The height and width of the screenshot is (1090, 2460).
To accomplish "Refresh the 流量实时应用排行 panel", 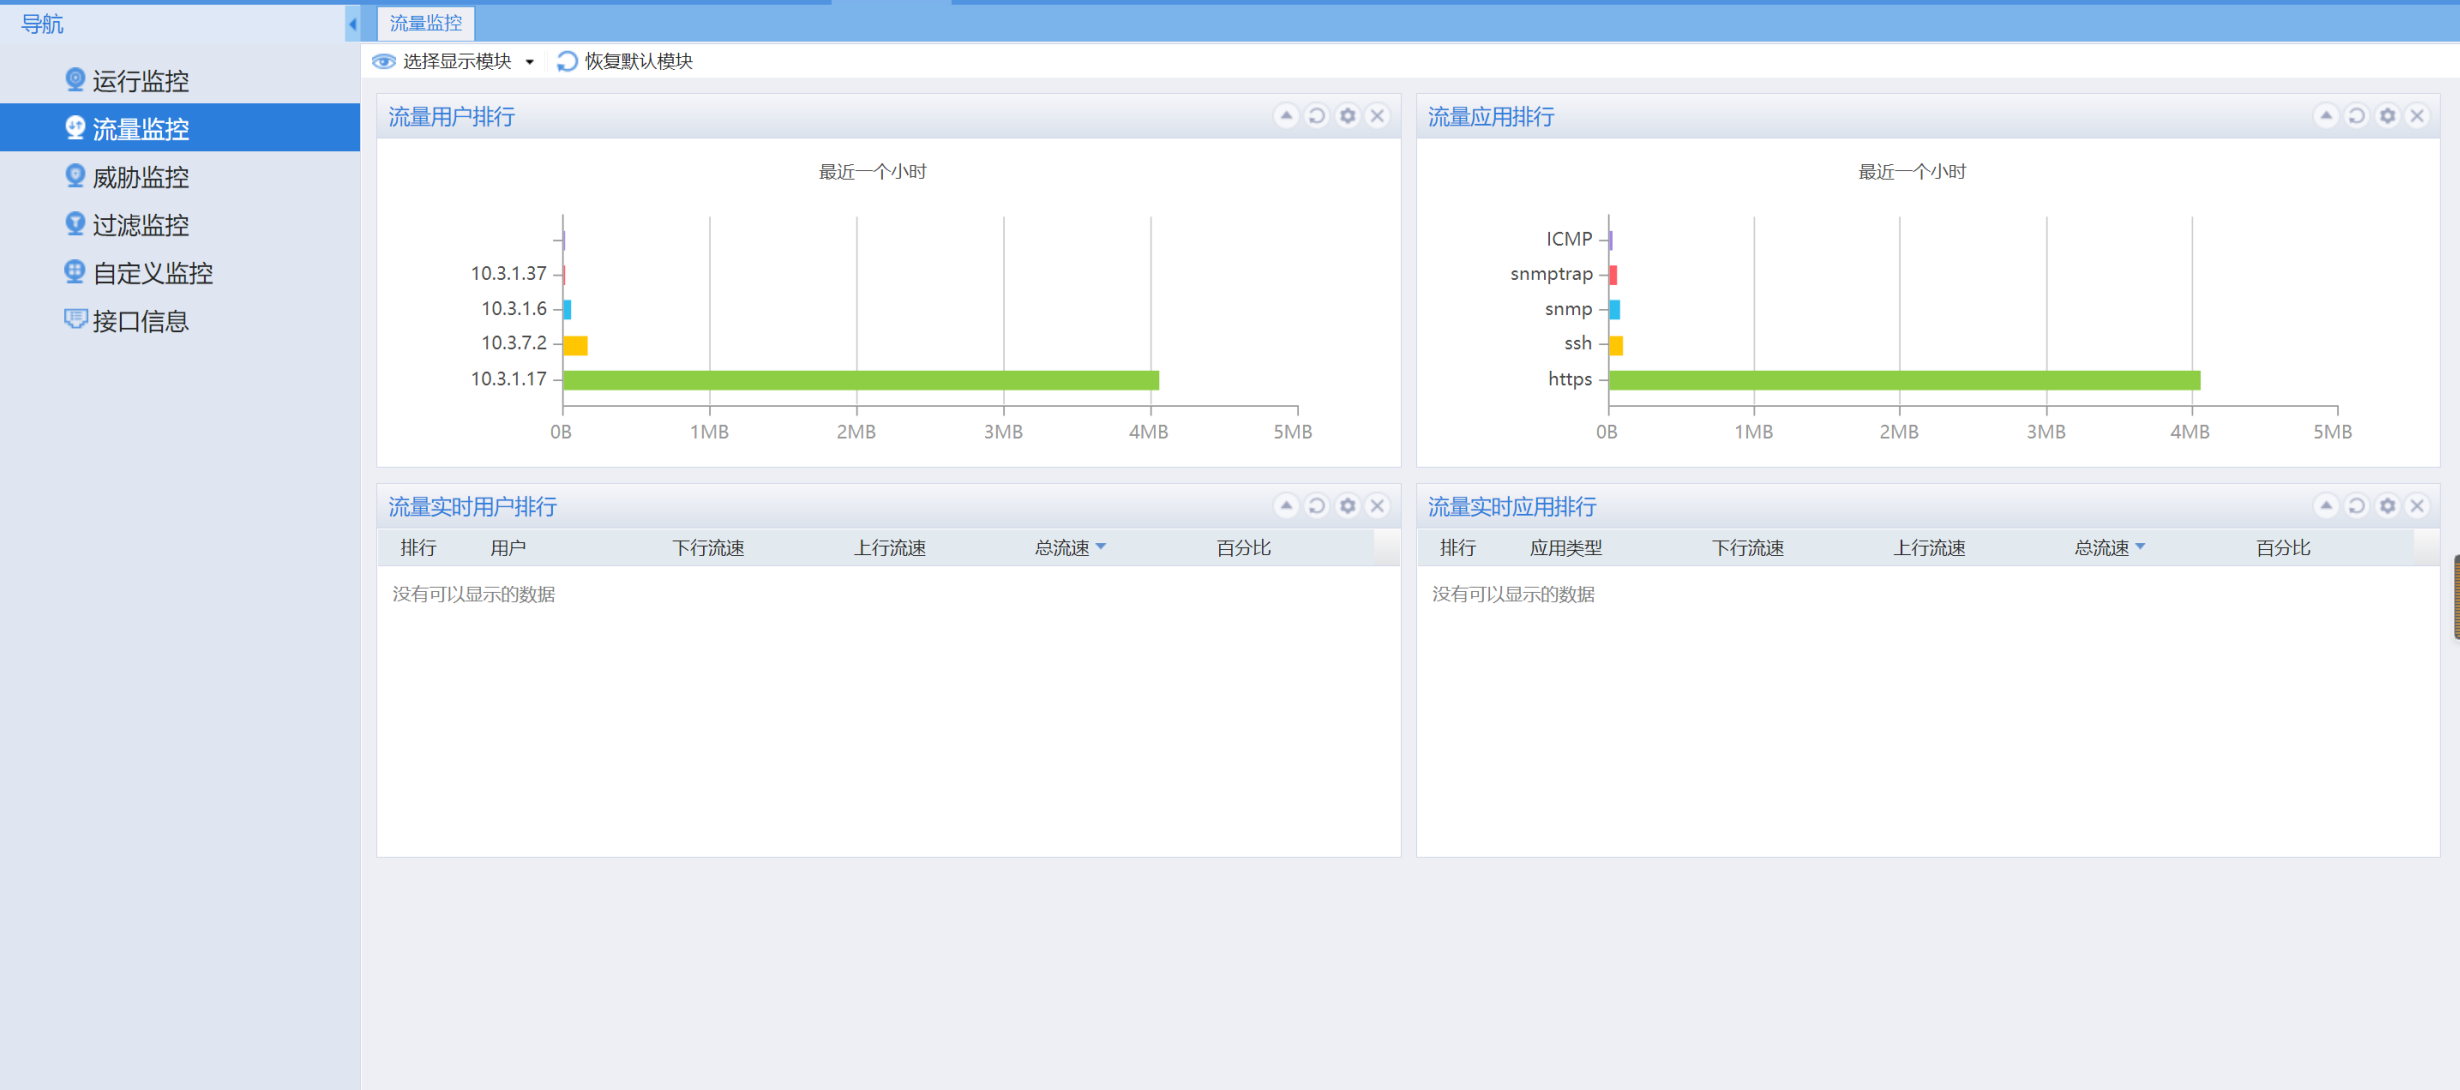I will (x=2357, y=506).
